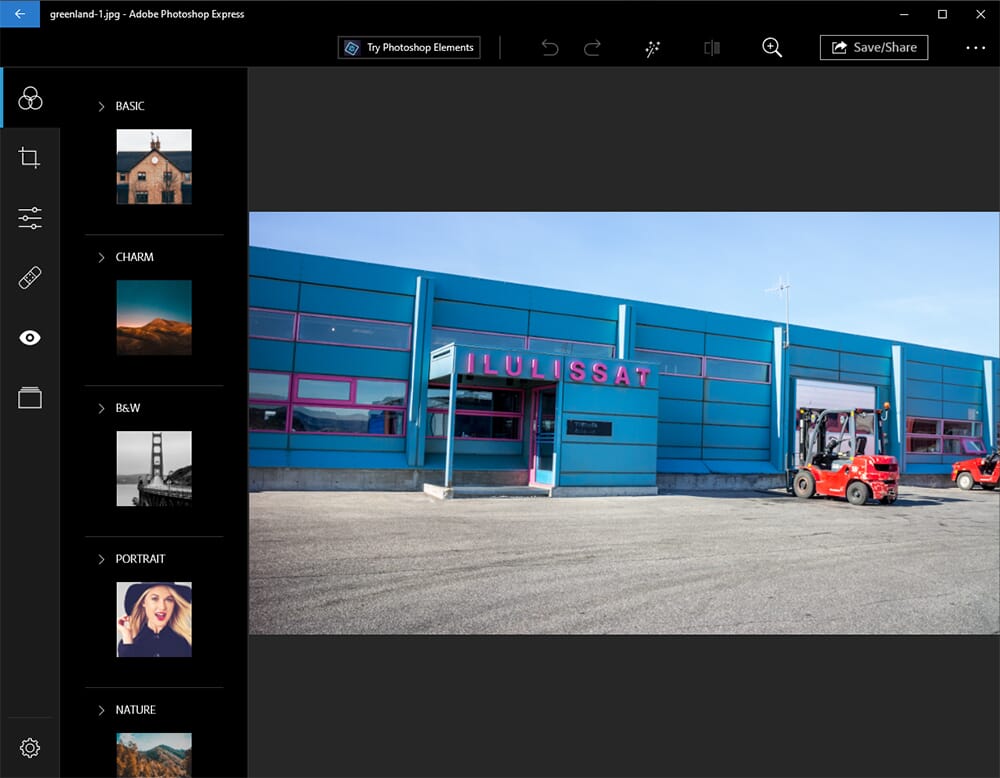Select the Spot Heal bandage tool
The image size is (1000, 778).
30,278
